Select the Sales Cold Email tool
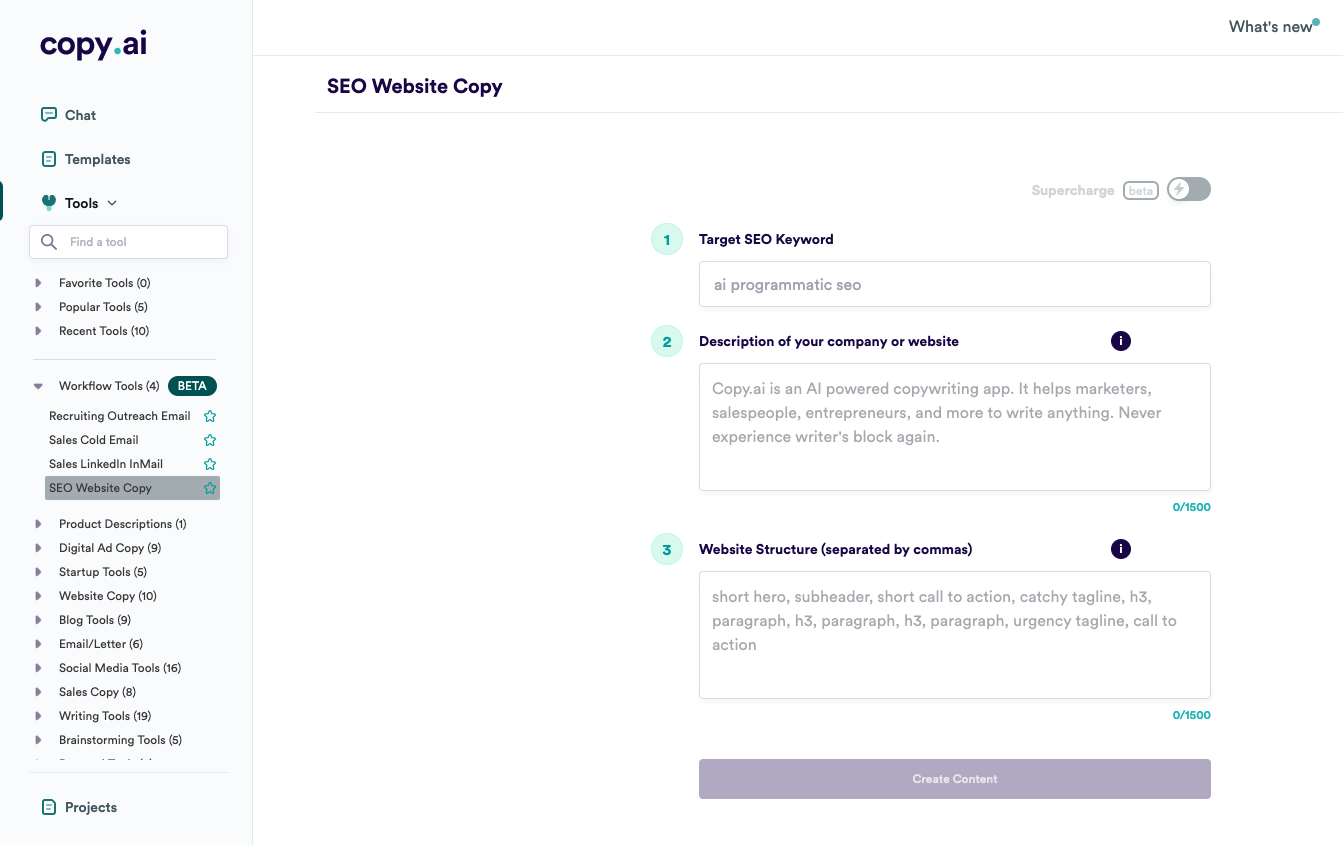The image size is (1343, 845). tap(94, 440)
